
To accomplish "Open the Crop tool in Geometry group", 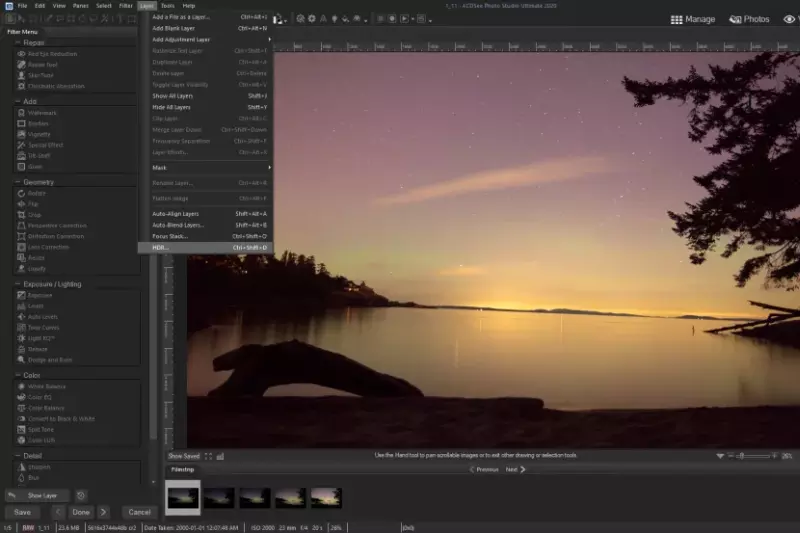I will pyautogui.click(x=36, y=215).
